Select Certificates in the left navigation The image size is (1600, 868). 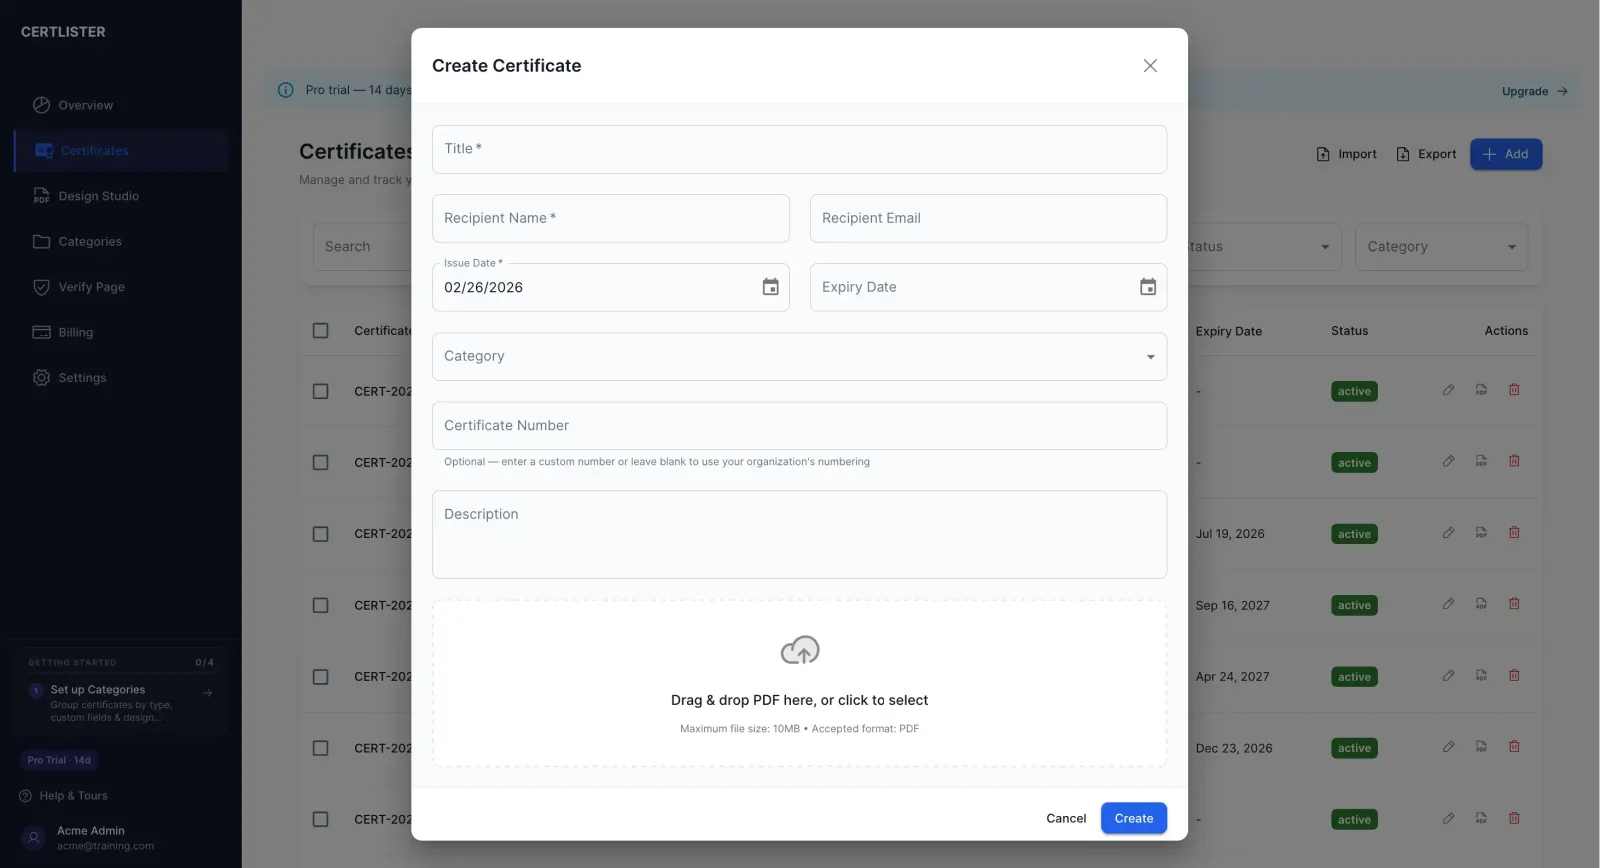(95, 150)
